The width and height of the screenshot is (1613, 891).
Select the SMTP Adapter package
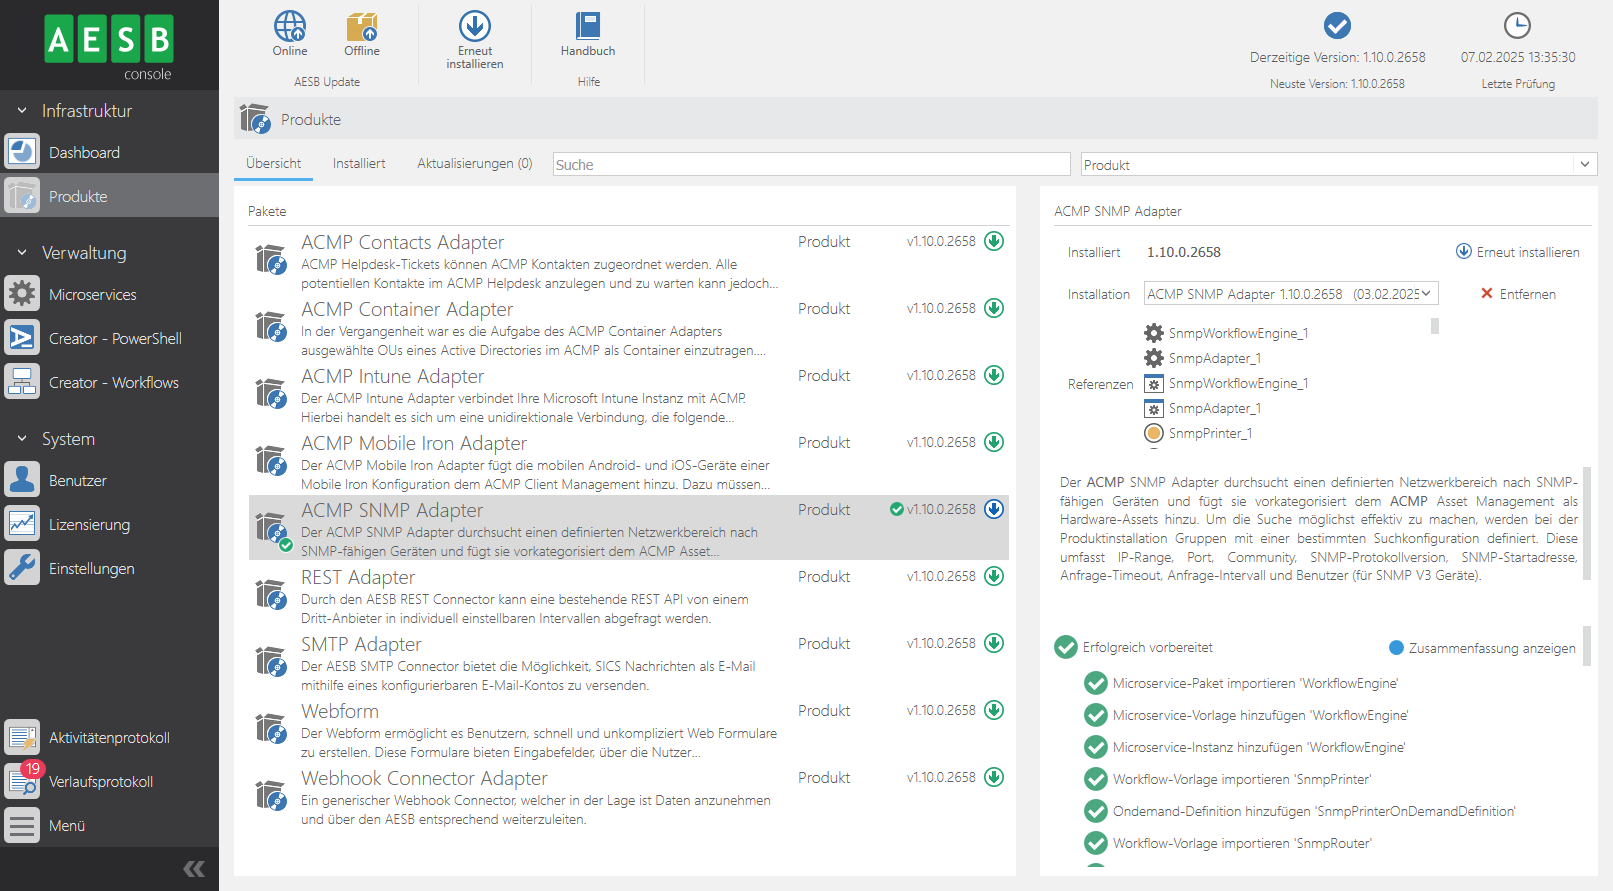628,663
